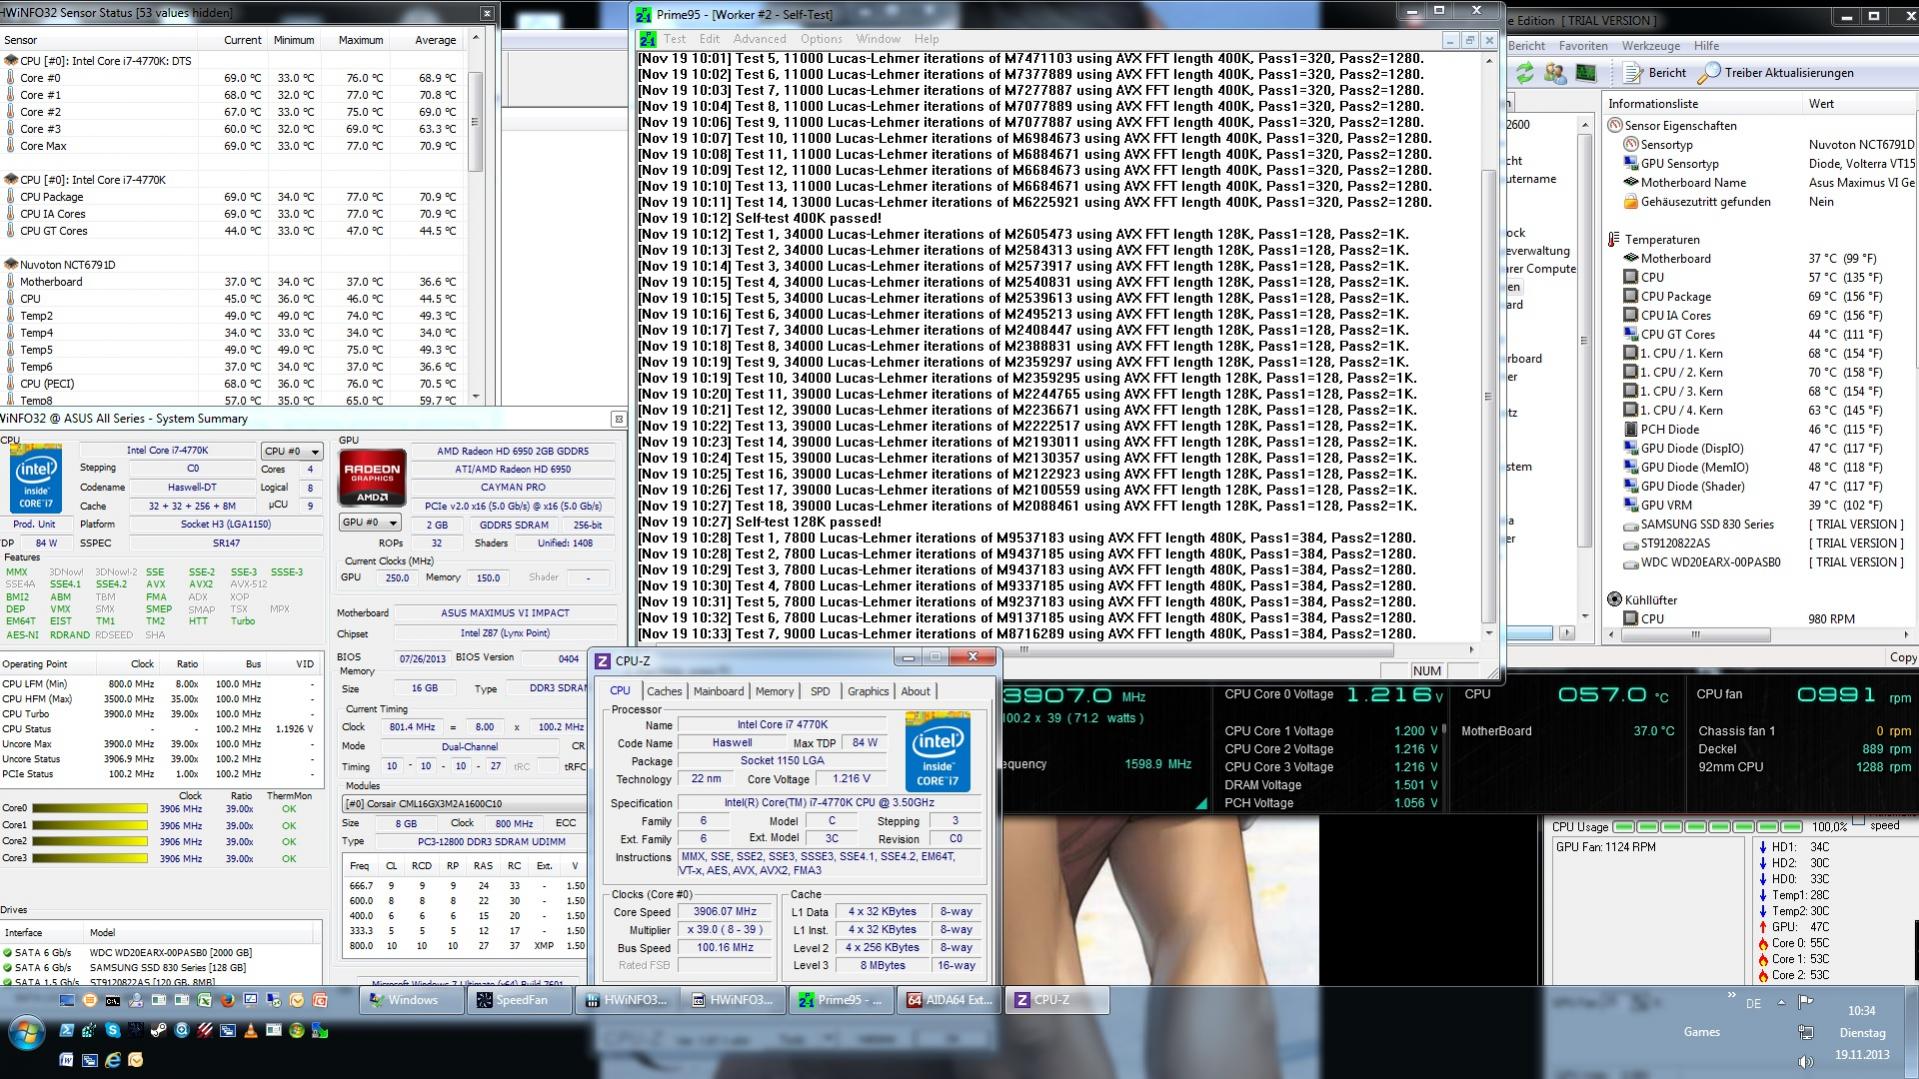The height and width of the screenshot is (1079, 1919).
Task: Launch Firefox from the quick launch bar
Action: (x=227, y=1000)
